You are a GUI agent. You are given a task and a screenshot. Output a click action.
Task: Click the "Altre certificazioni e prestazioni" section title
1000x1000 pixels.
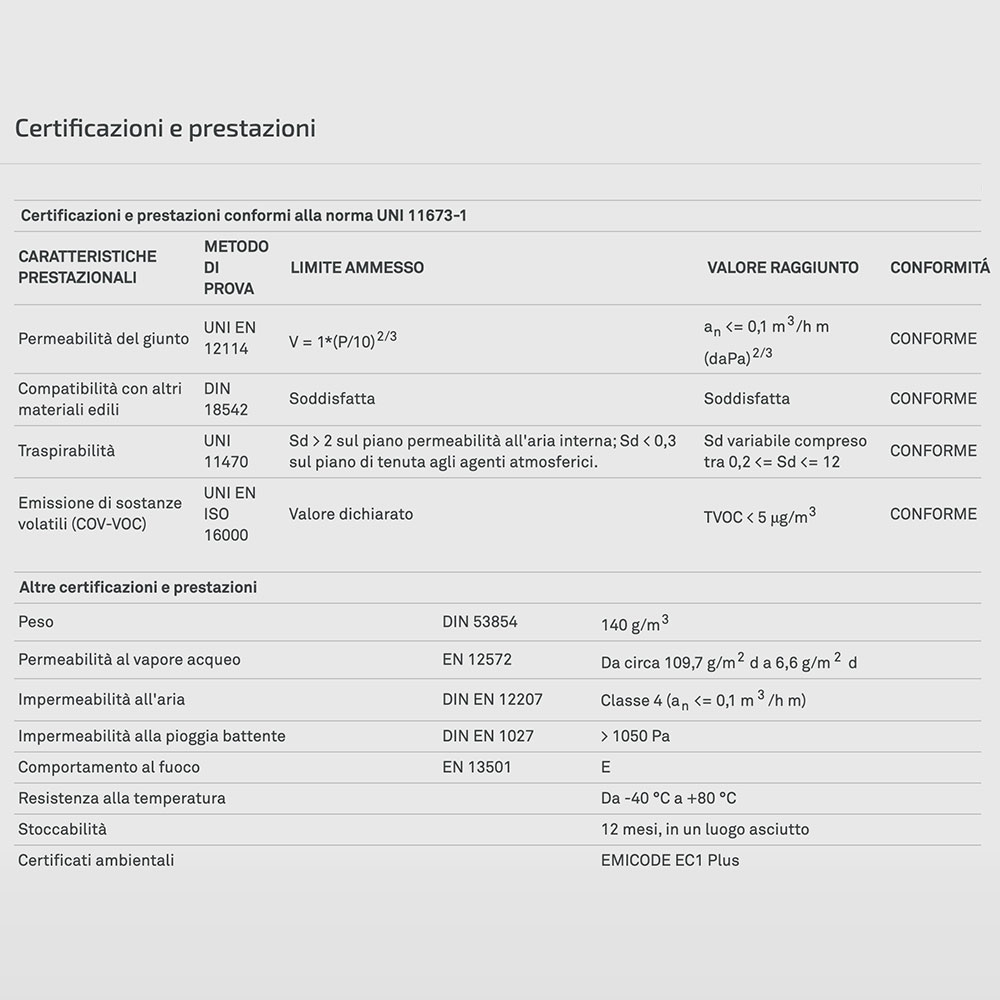tap(138, 587)
